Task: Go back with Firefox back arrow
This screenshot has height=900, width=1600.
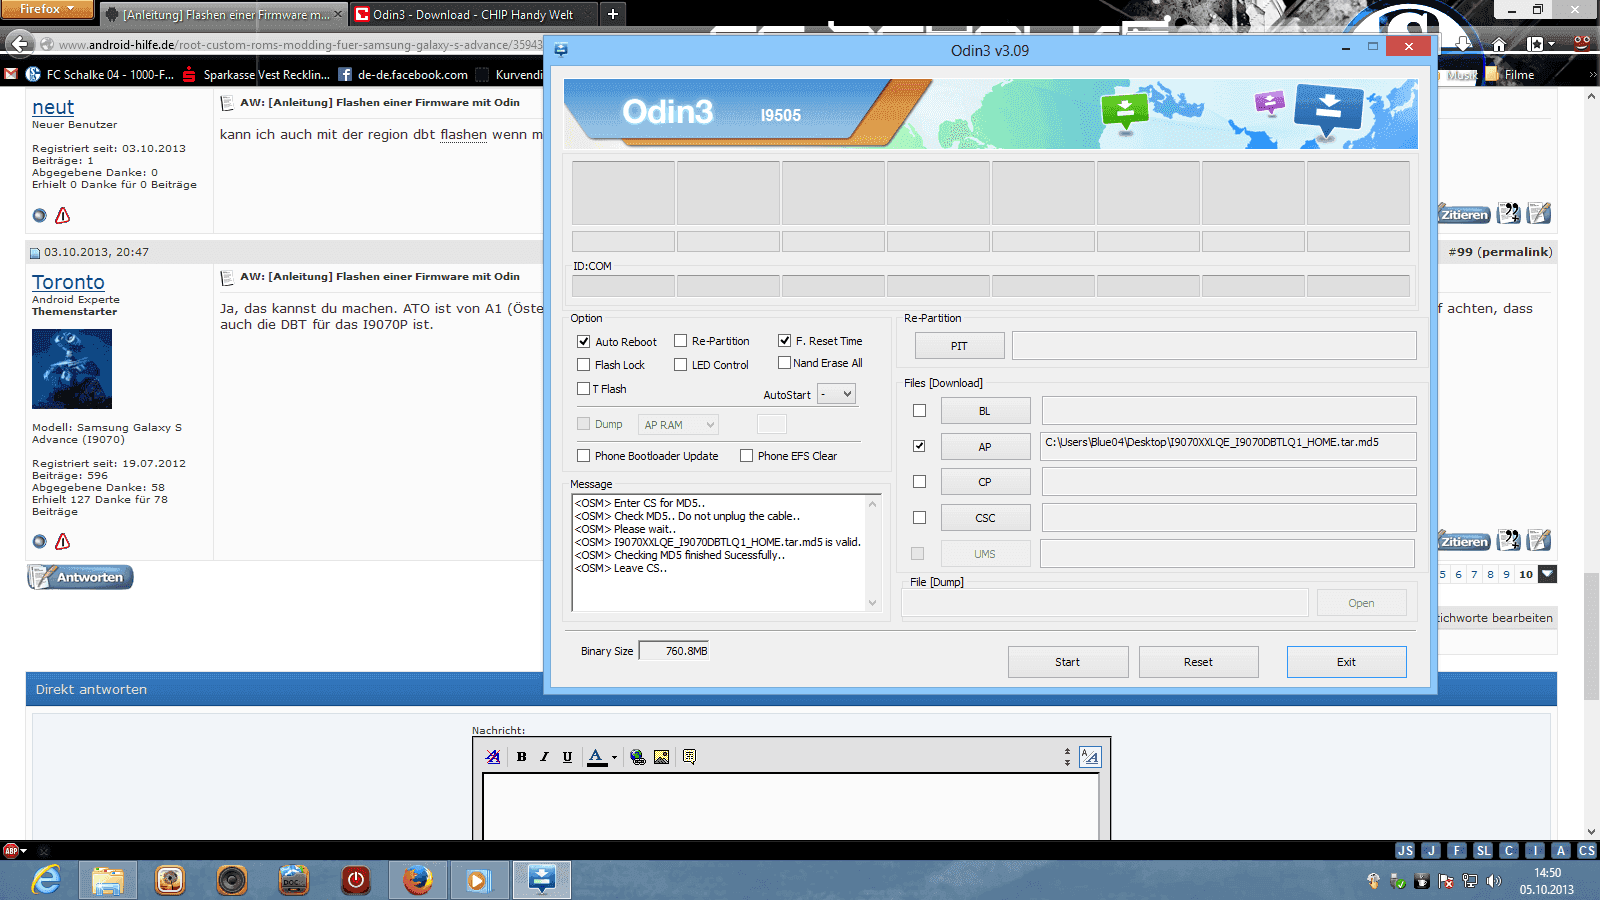Action: [19, 43]
